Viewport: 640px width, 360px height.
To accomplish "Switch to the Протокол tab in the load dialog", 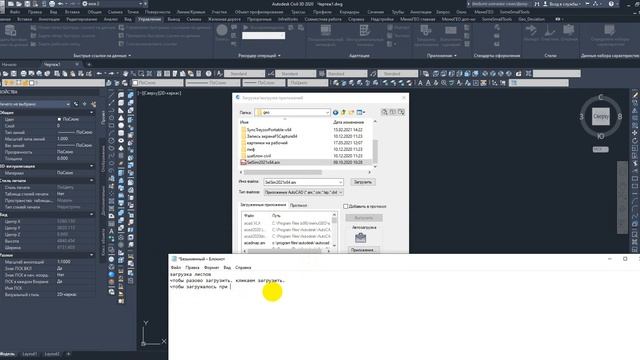I will coord(298,205).
